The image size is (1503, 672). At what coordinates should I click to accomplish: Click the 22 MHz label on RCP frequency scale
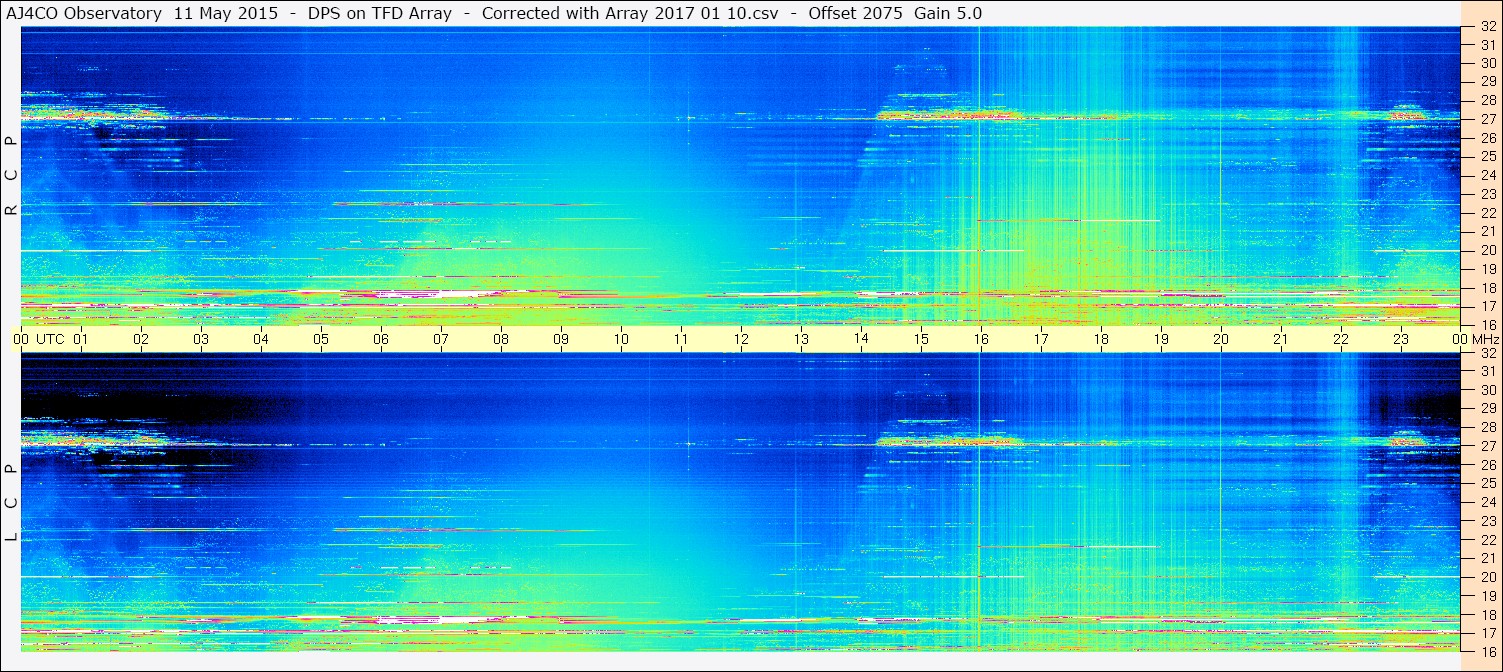coord(1488,212)
